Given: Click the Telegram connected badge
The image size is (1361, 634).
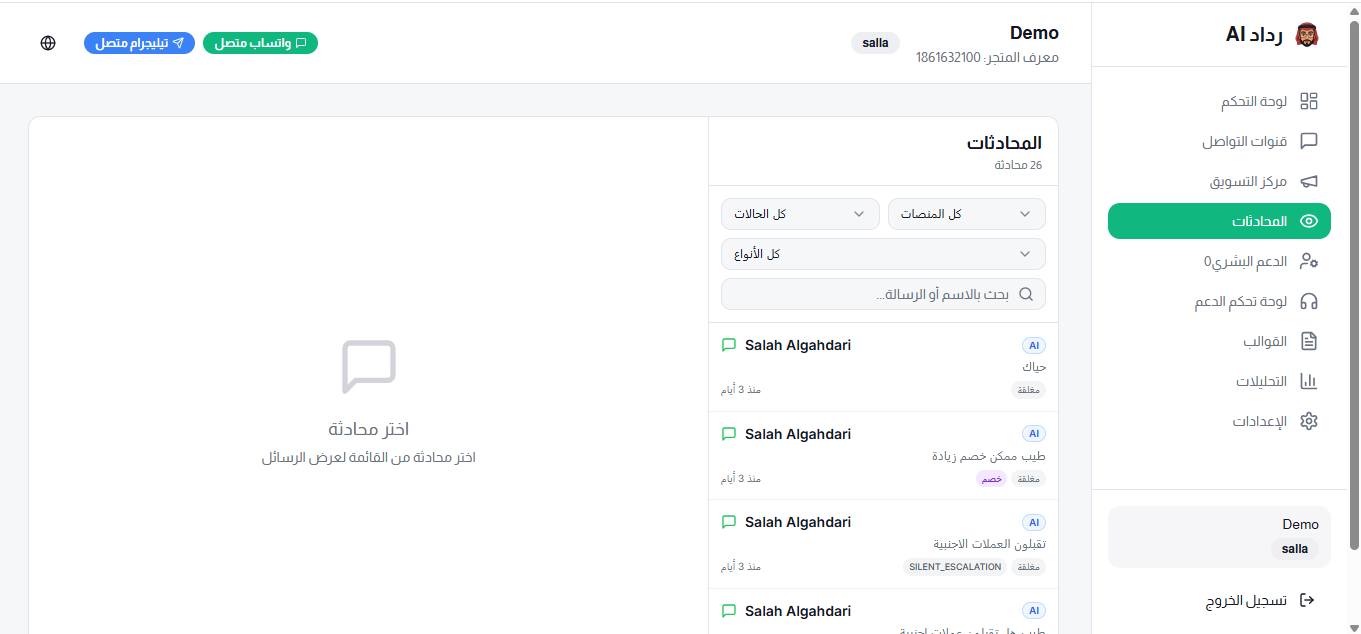Looking at the screenshot, I should 139,43.
